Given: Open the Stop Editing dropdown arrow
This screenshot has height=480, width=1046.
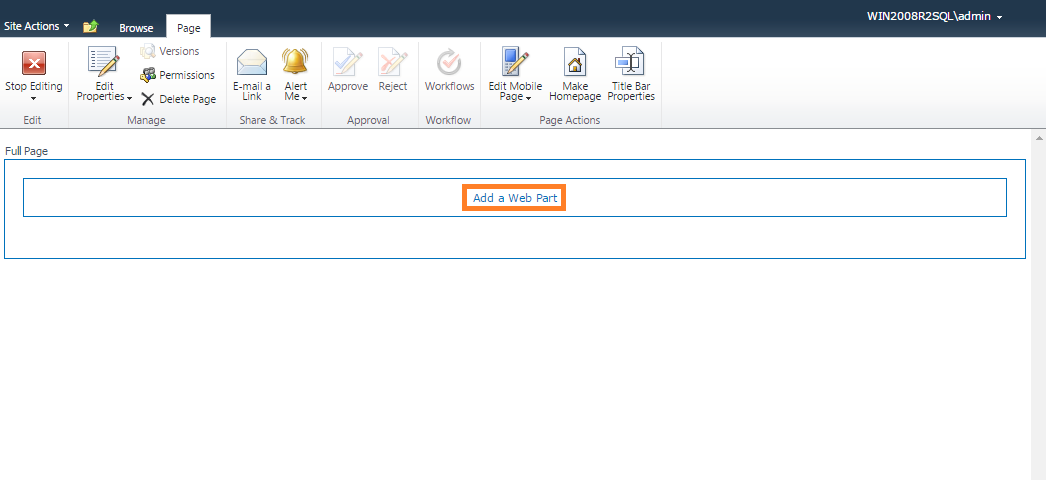Looking at the screenshot, I should pyautogui.click(x=34, y=99).
